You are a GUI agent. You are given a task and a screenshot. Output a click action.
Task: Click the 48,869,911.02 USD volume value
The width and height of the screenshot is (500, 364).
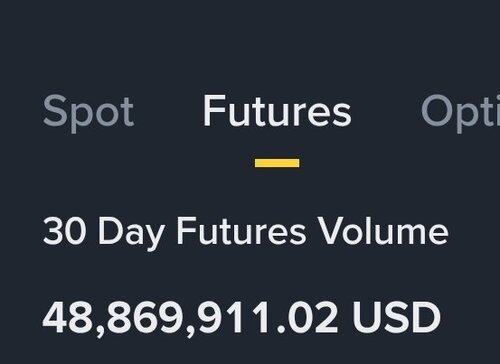(242, 318)
